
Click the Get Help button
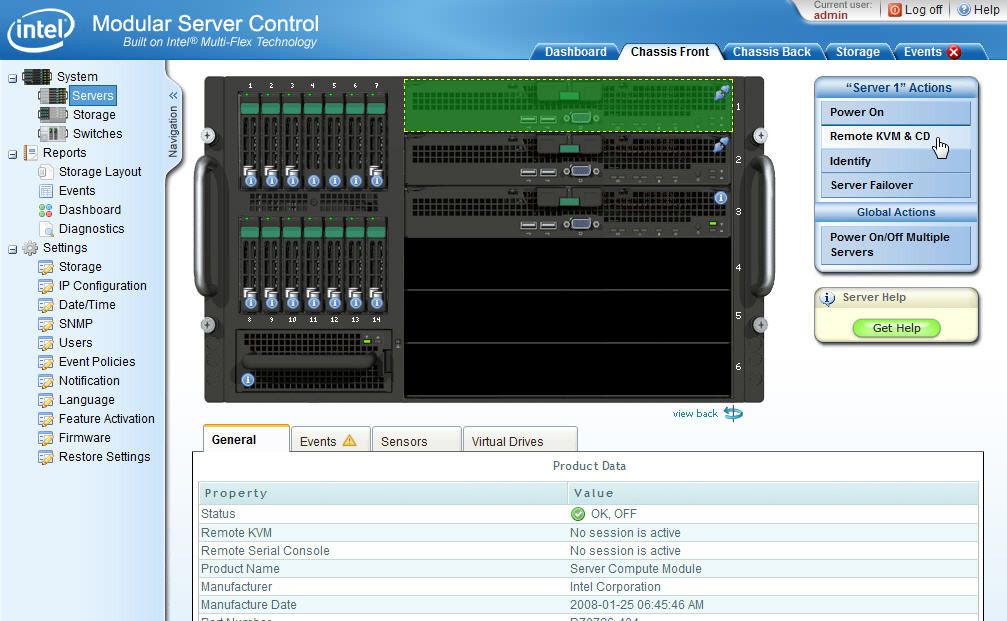(898, 328)
